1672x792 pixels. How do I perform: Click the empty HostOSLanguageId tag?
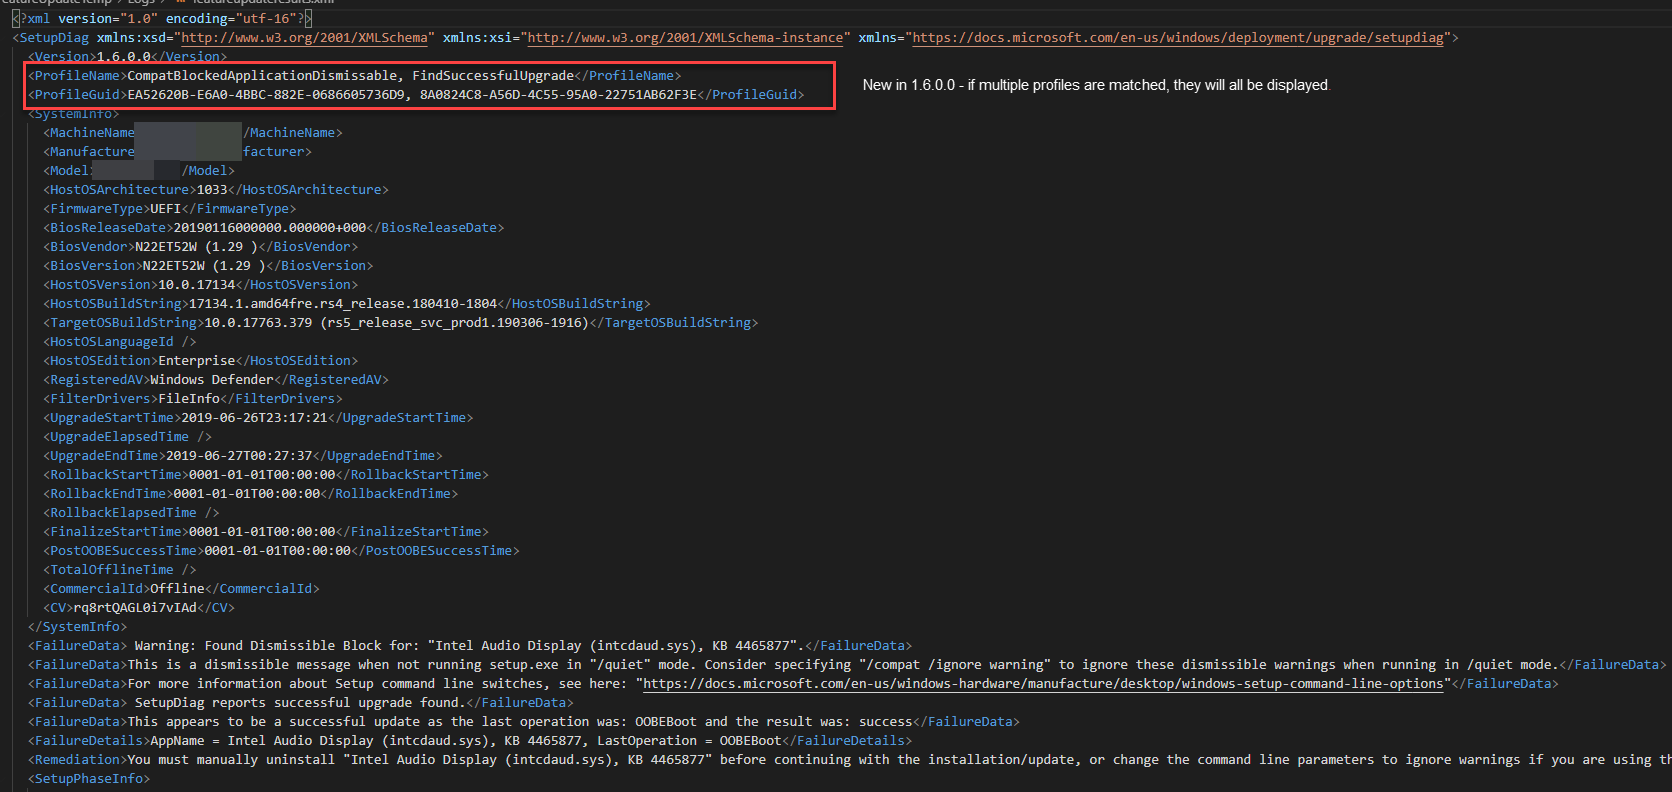pyautogui.click(x=120, y=341)
